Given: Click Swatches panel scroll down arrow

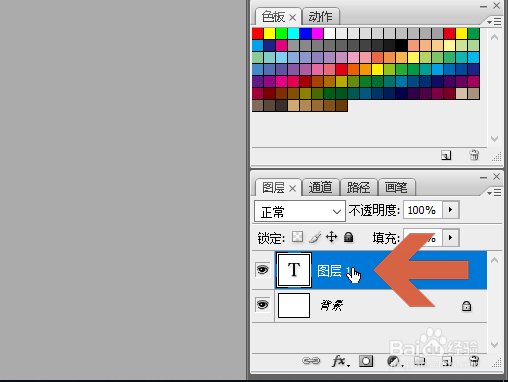Looking at the screenshot, I should (x=495, y=139).
